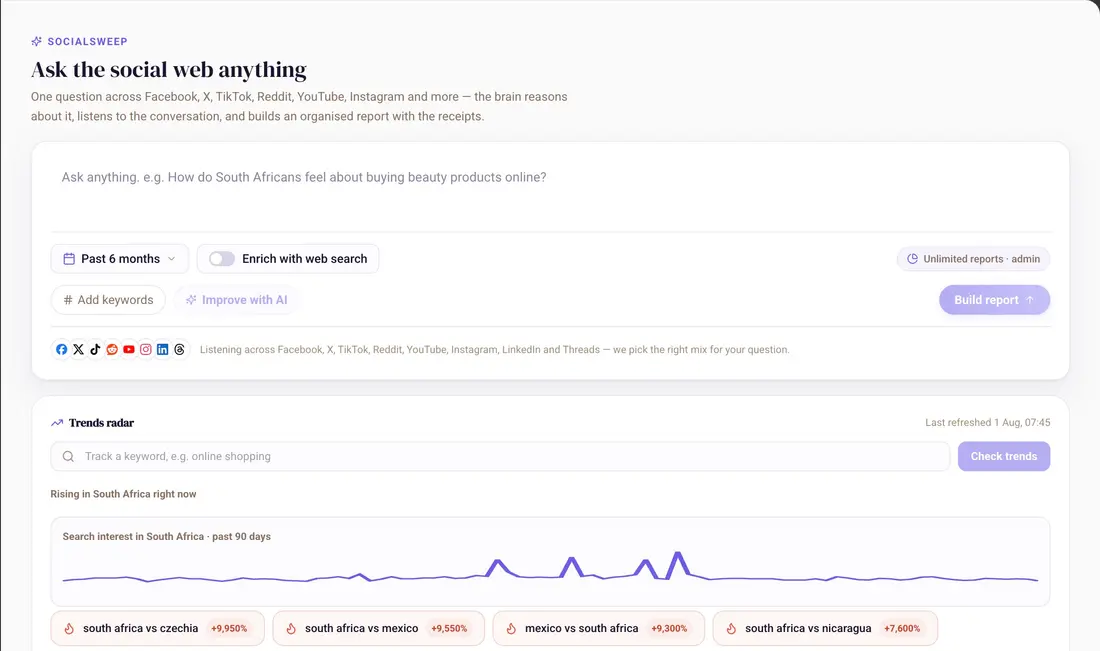
Task: Select the south africa vs czechia trend chip
Action: click(x=157, y=629)
